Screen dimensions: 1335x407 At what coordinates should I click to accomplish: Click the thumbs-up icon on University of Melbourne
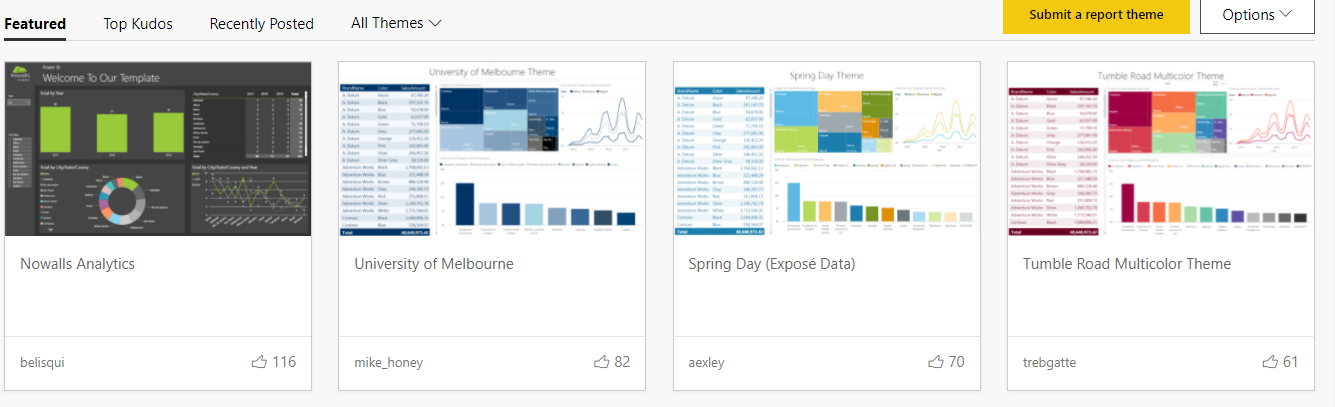(x=602, y=362)
